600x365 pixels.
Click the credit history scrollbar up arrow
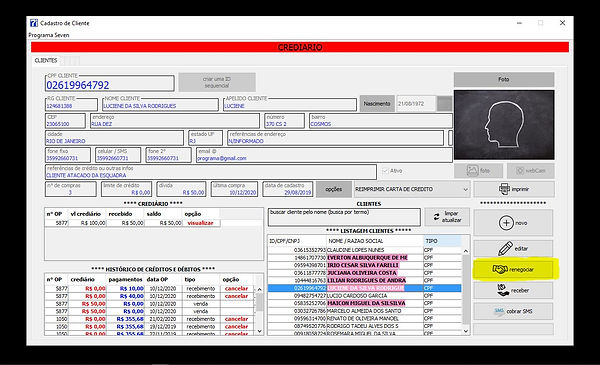(x=259, y=289)
